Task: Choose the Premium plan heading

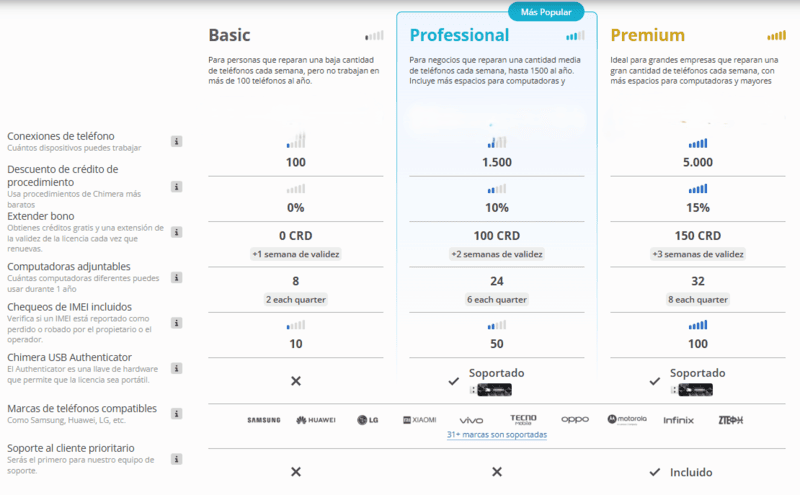Action: pyautogui.click(x=648, y=35)
